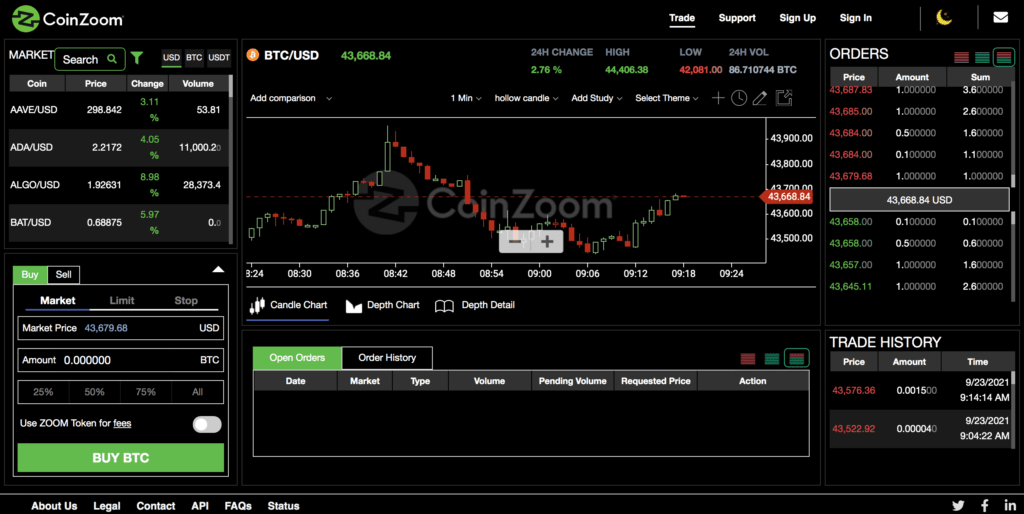The image size is (1024, 514).
Task: Show buy-only order book view in Orders
Action: [982, 57]
